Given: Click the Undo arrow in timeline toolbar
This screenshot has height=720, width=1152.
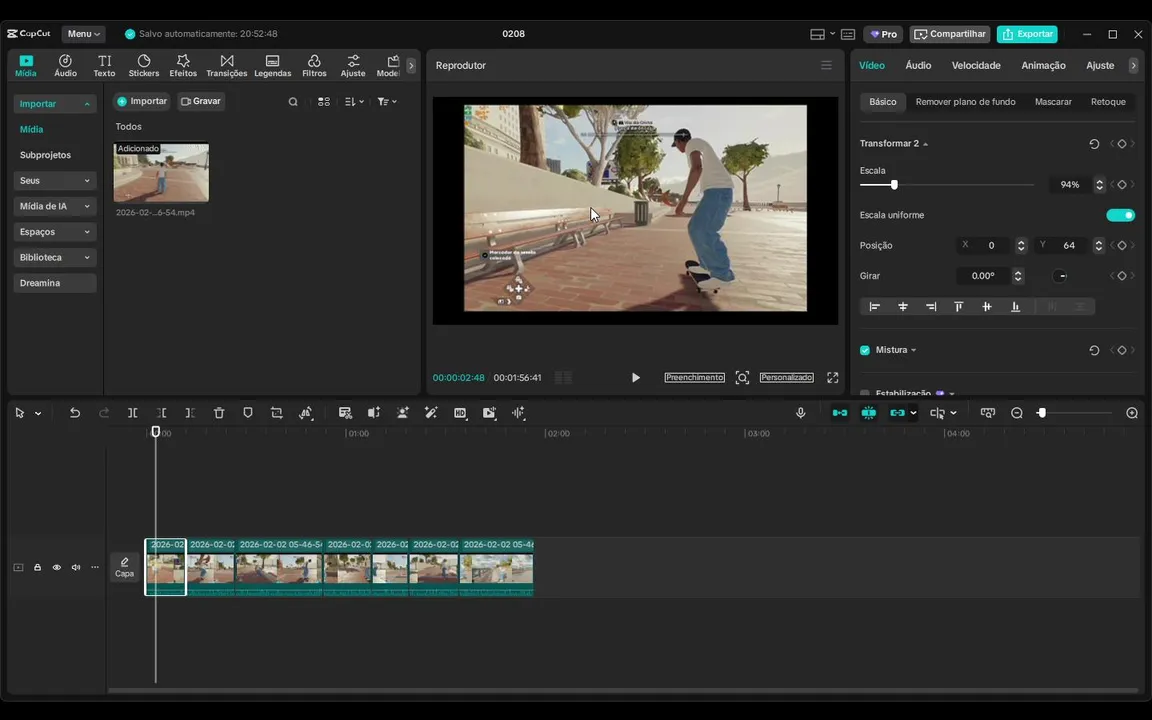Looking at the screenshot, I should click(x=75, y=413).
